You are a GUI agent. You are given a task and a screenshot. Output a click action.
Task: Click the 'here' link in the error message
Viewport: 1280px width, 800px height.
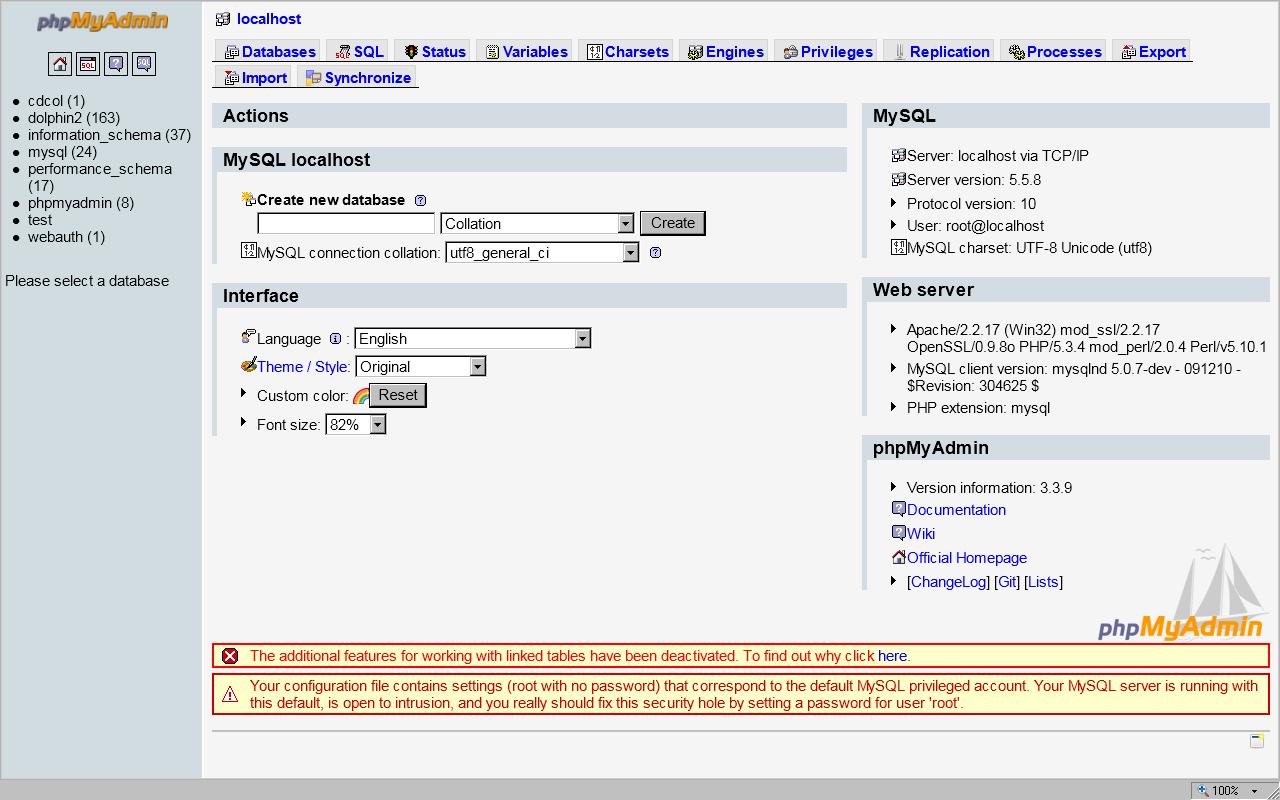tap(892, 656)
